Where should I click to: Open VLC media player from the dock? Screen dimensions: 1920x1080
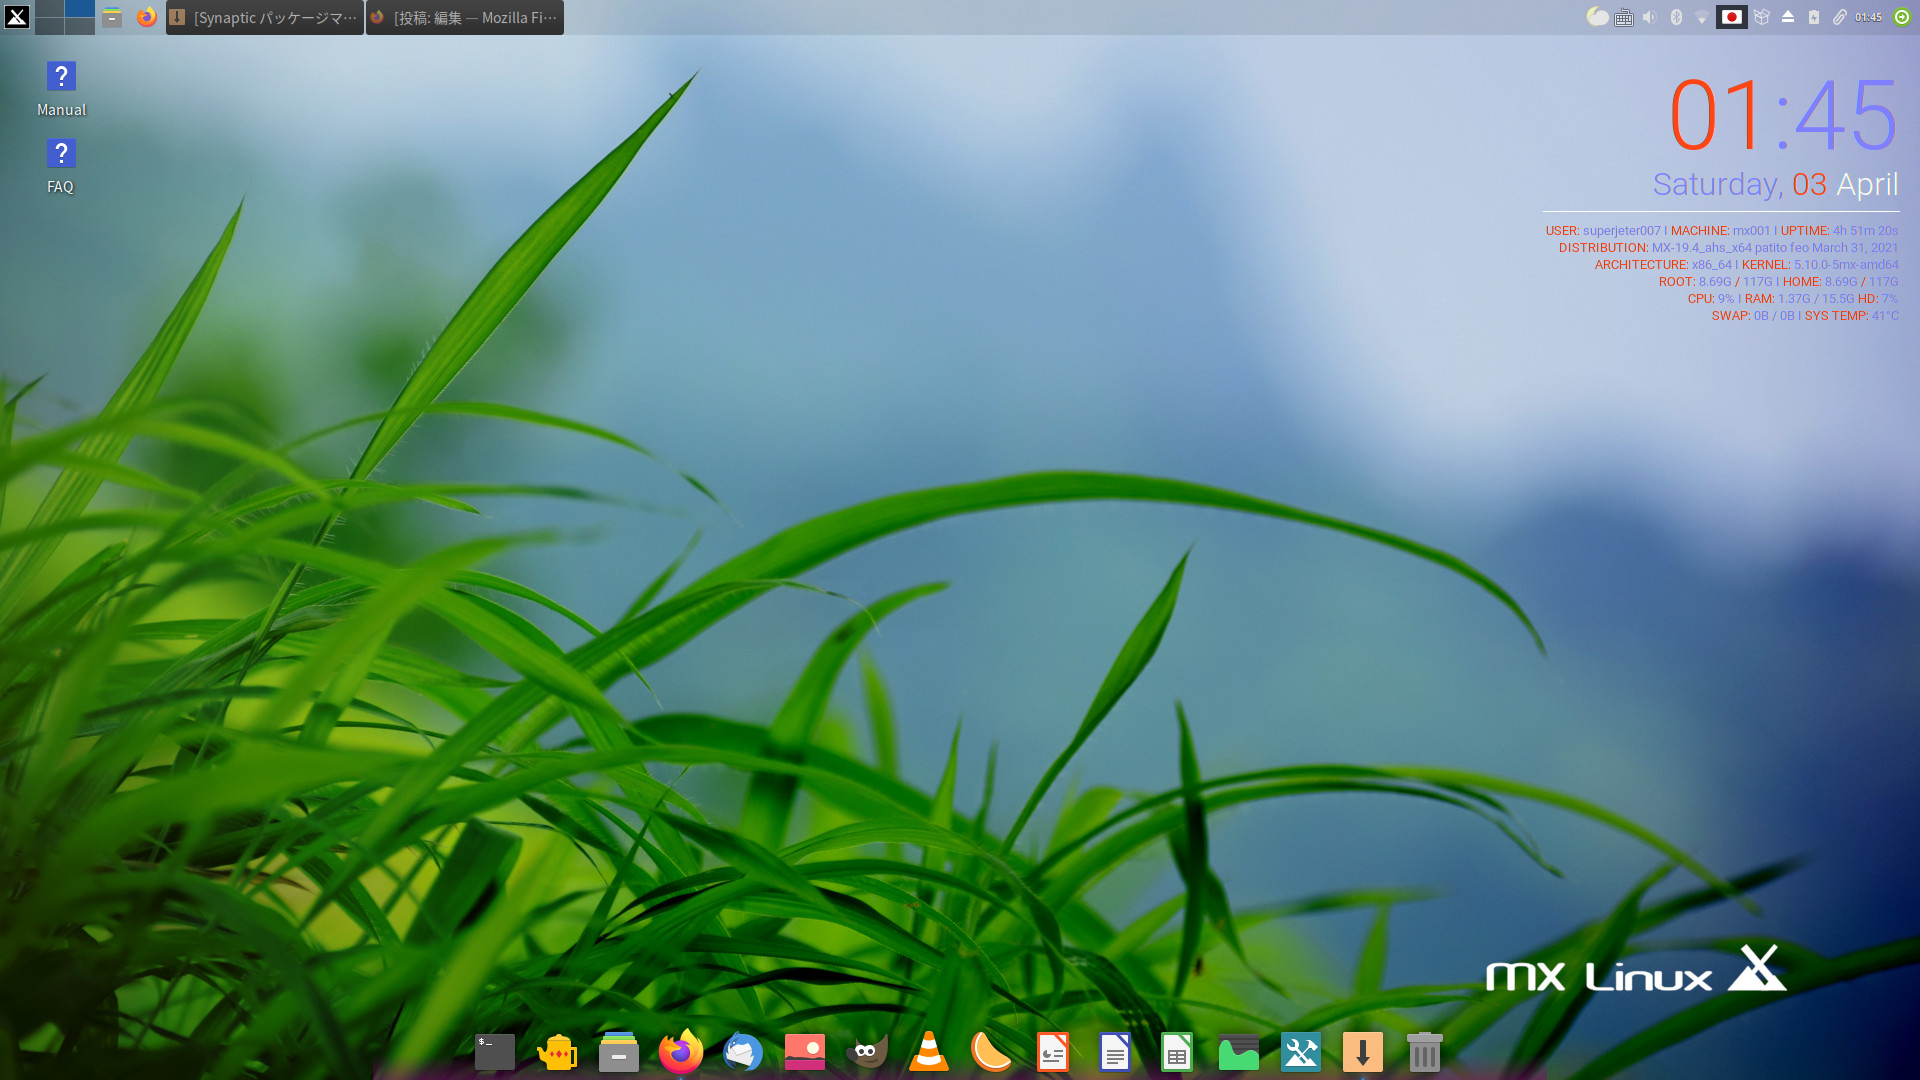pyautogui.click(x=929, y=1052)
